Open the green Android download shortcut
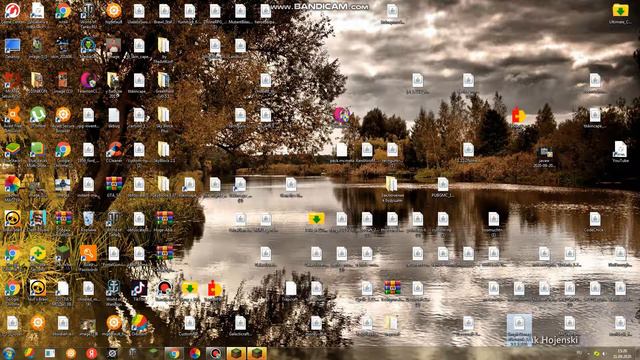Screen dimensions: 640x360 coord(88,45)
